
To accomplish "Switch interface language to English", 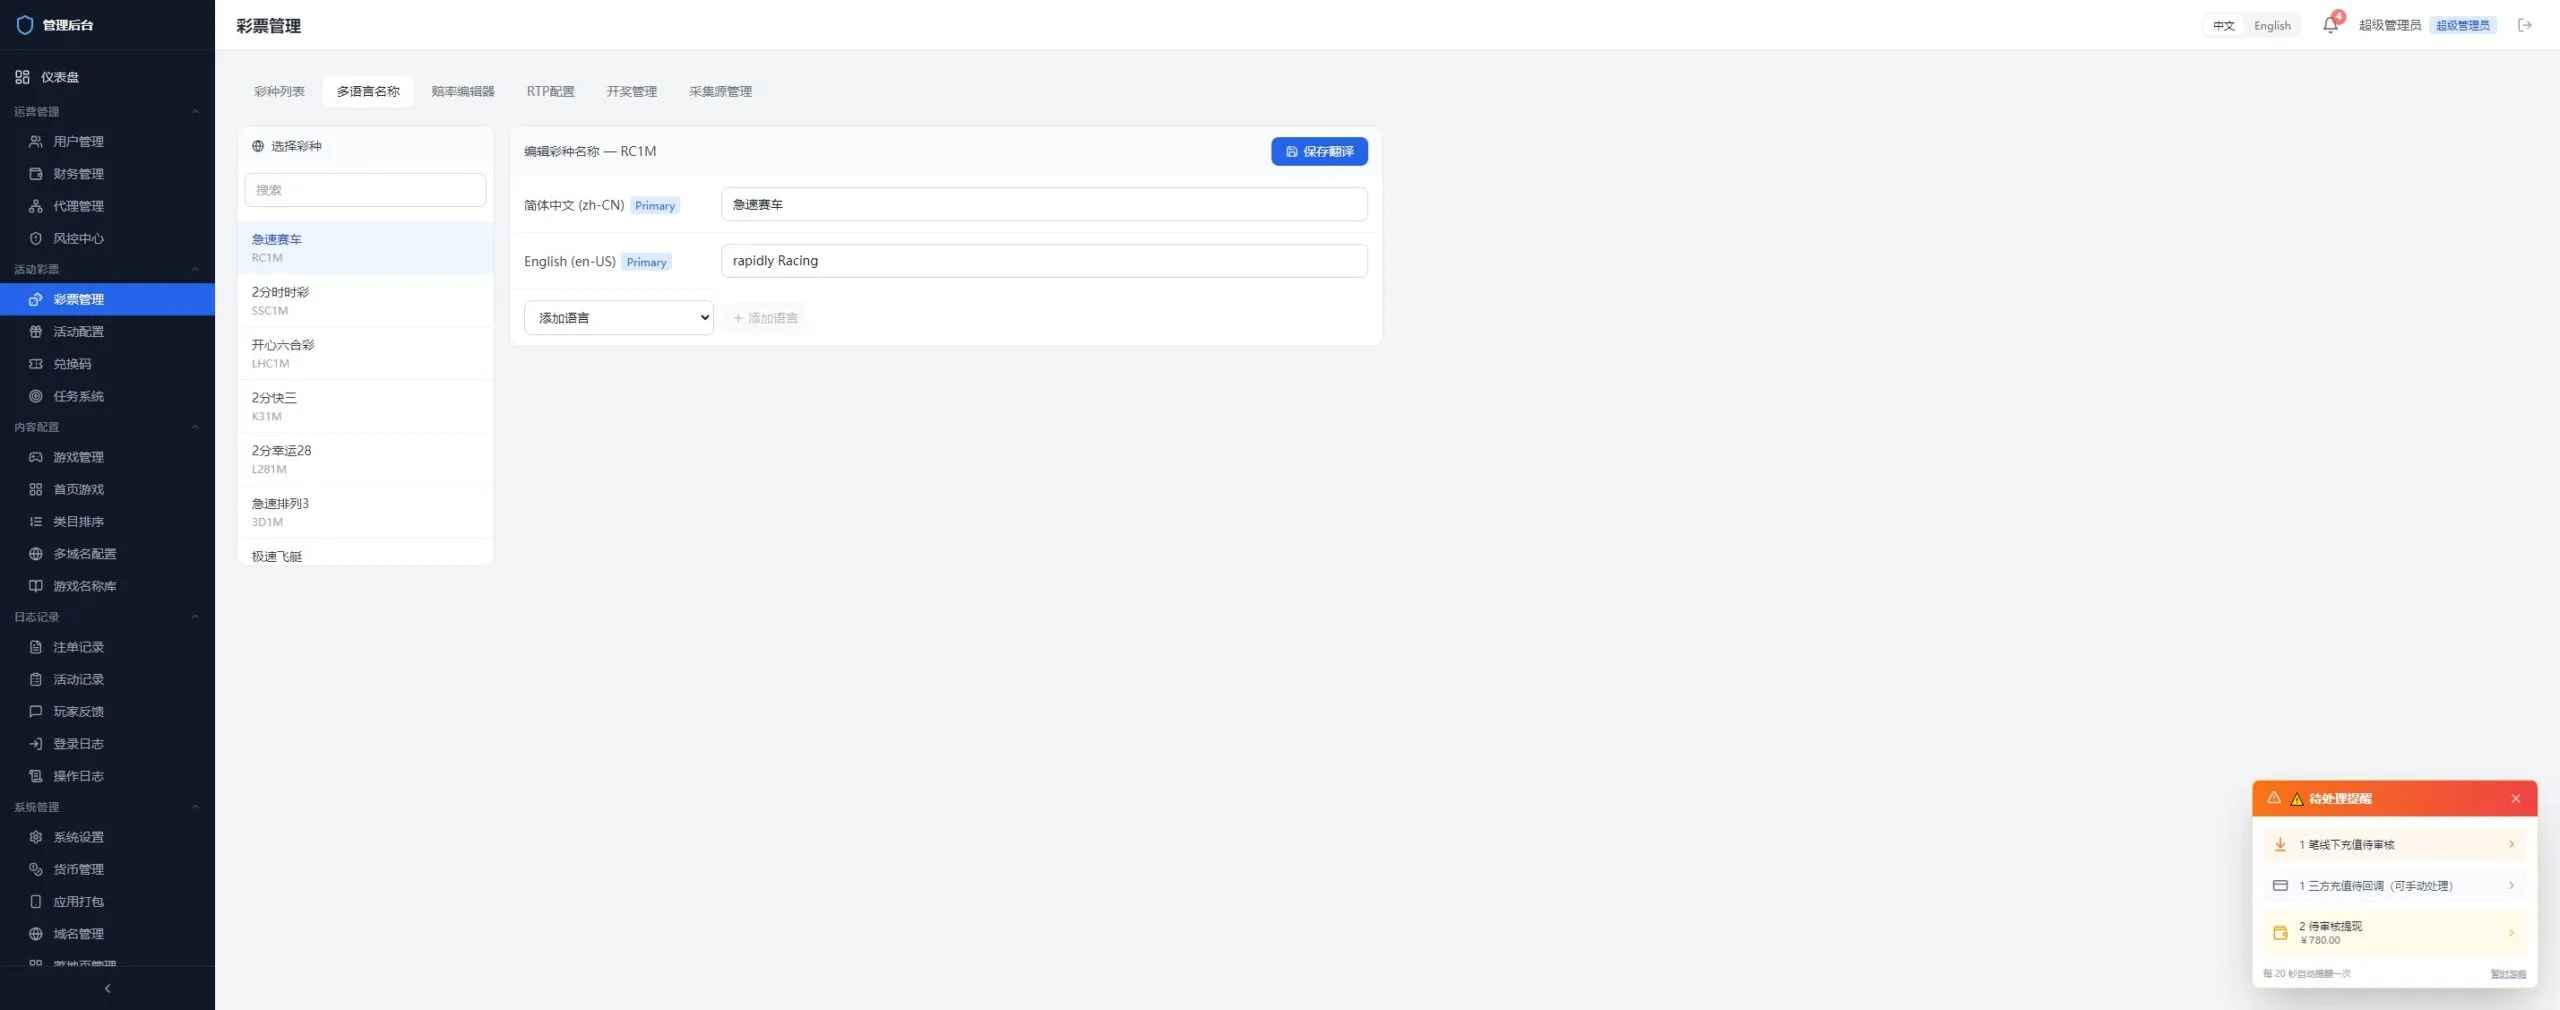I will point(2272,25).
